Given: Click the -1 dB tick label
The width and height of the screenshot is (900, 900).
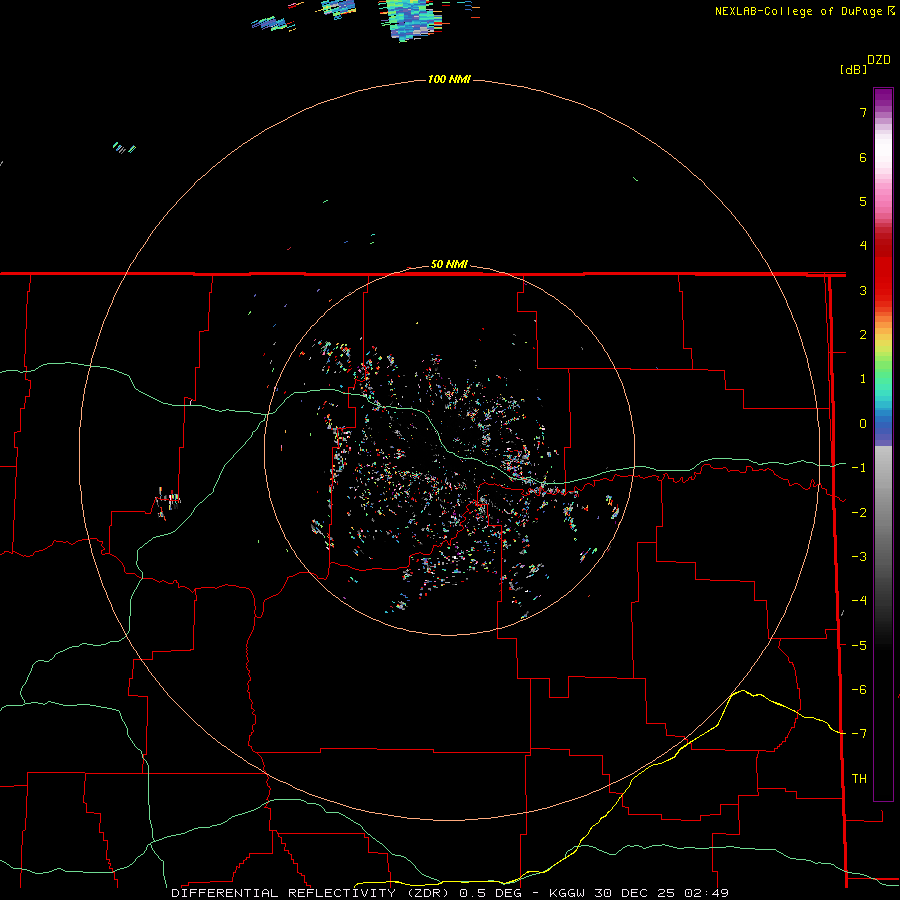Looking at the screenshot, I should (859, 468).
